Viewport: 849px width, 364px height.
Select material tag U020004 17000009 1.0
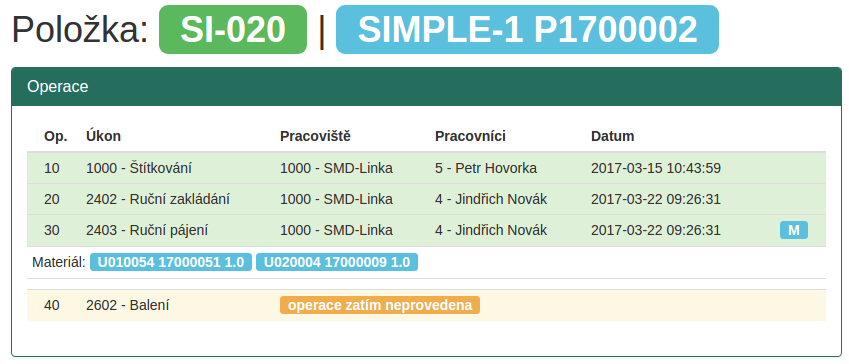click(337, 263)
